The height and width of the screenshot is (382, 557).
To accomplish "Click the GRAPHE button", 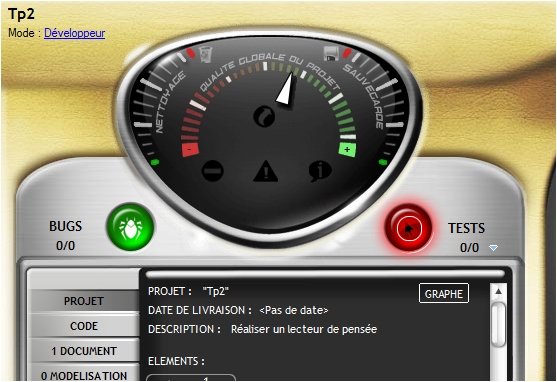I will click(444, 294).
